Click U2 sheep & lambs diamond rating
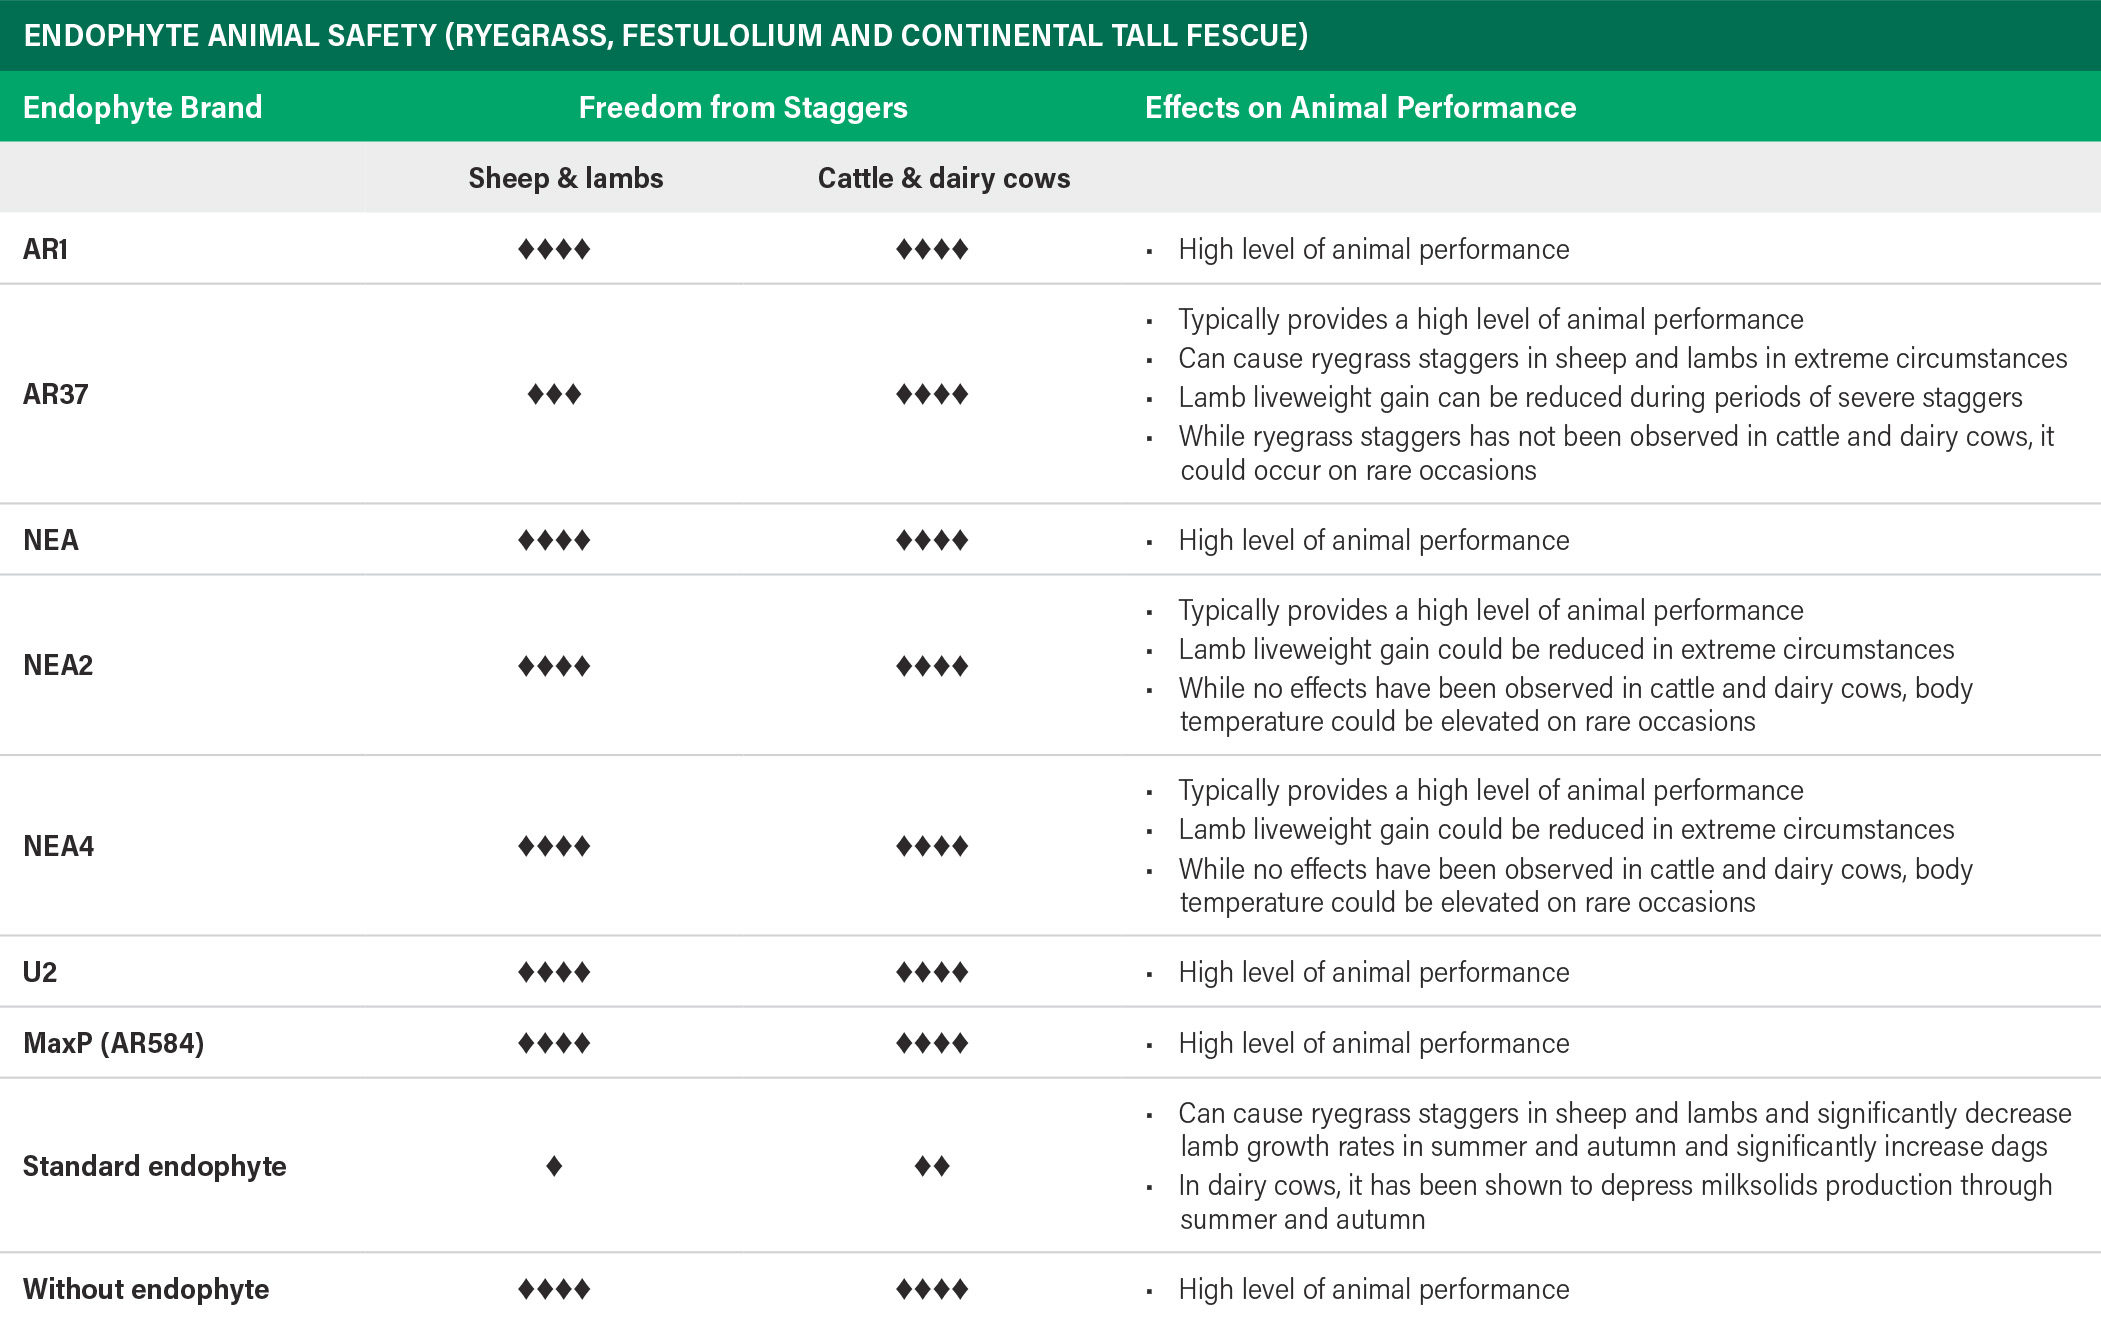The image size is (2101, 1320). [x=554, y=972]
